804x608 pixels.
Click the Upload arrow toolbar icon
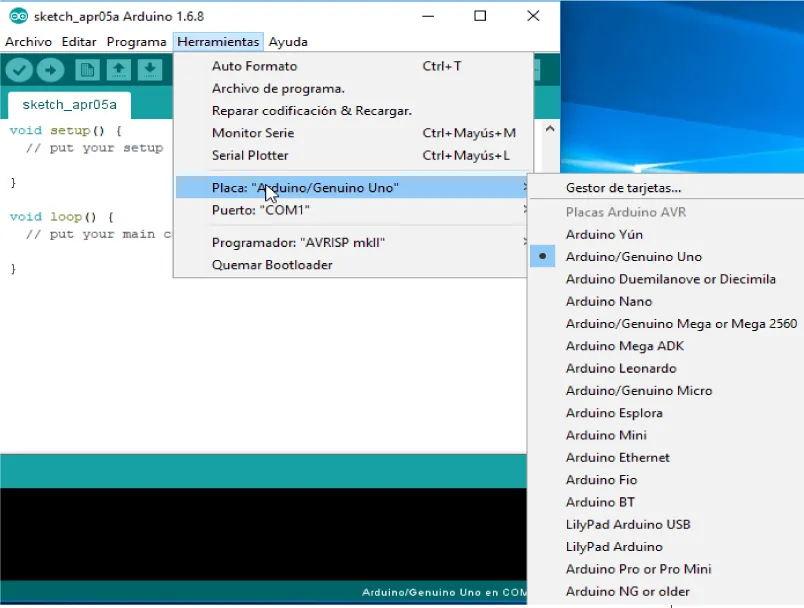[50, 70]
